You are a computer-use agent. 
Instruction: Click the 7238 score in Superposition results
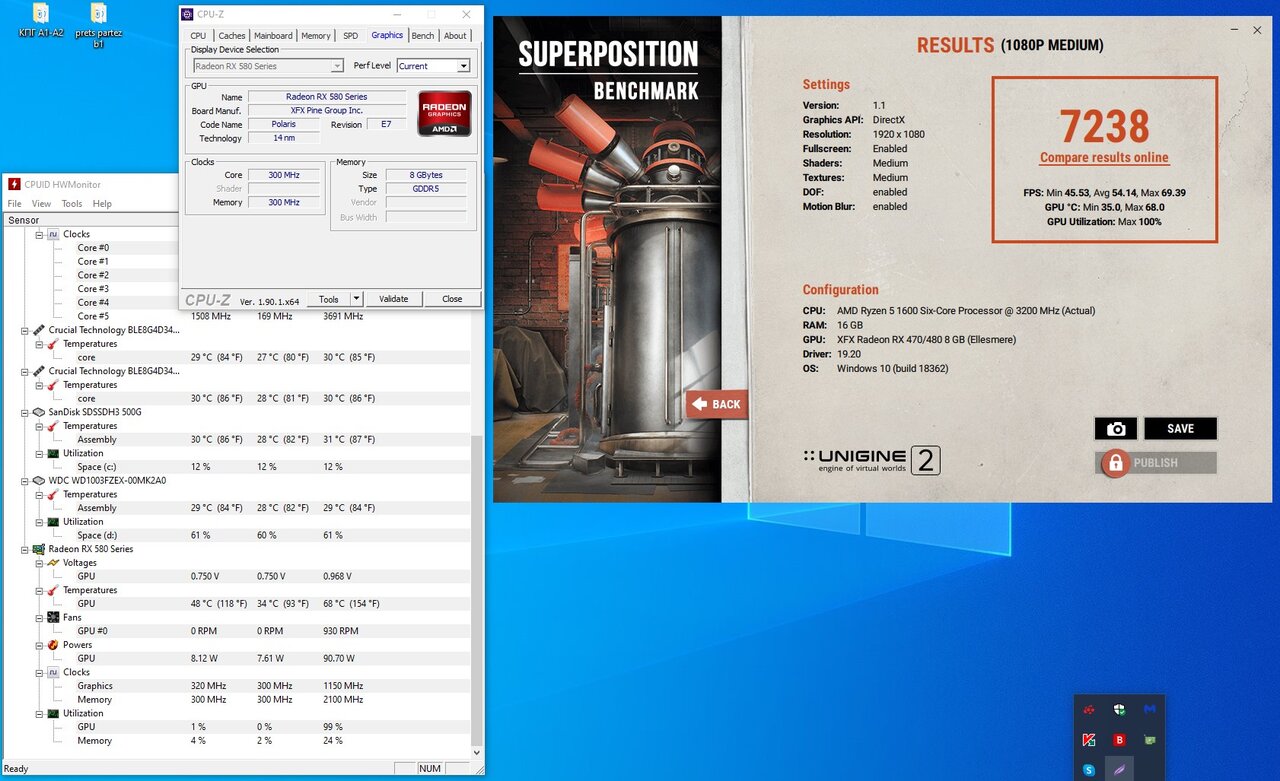tap(1105, 126)
